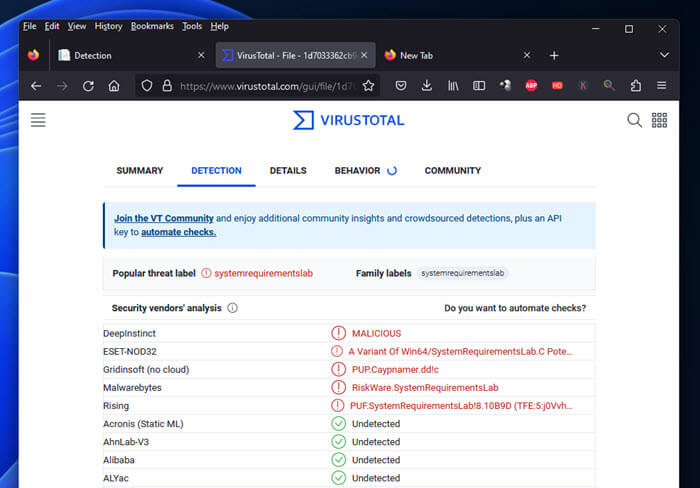Viewport: 700px width, 488px height.
Task: Toggle the browser sidebar
Action: (479, 85)
